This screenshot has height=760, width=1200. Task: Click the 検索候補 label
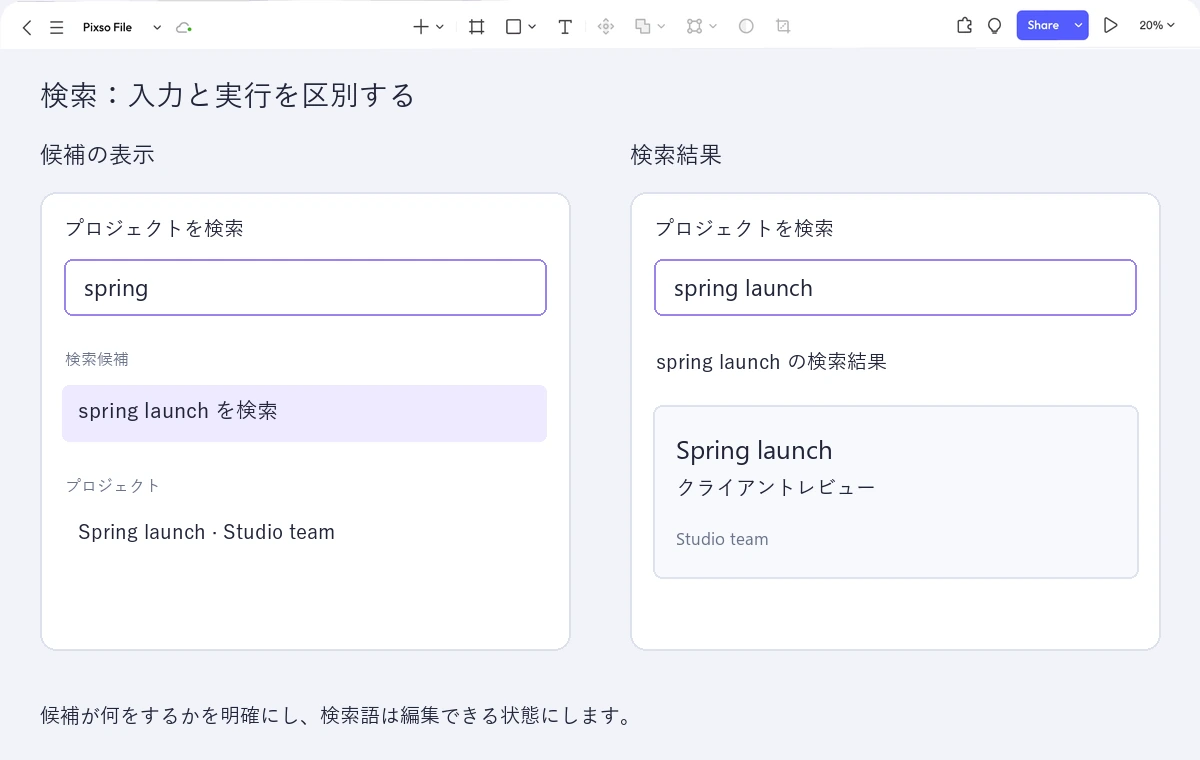(97, 359)
